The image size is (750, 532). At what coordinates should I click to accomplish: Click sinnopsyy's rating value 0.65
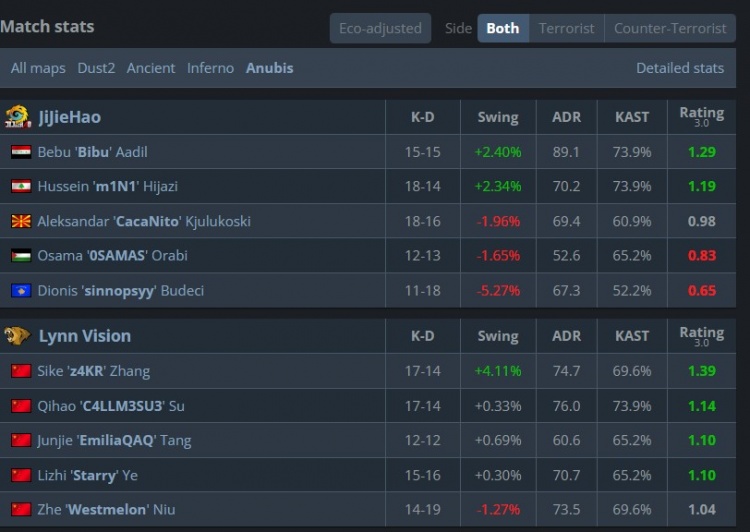point(702,290)
